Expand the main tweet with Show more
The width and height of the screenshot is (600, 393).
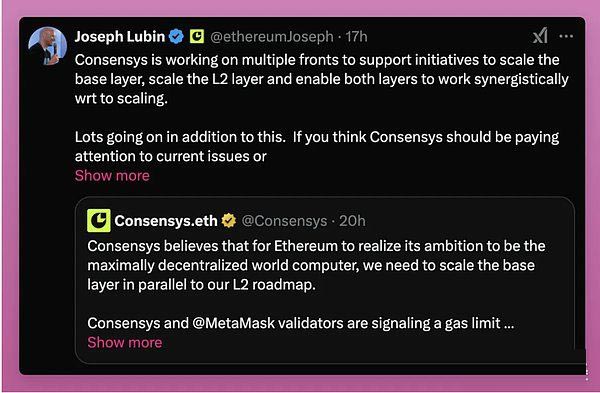coord(112,176)
